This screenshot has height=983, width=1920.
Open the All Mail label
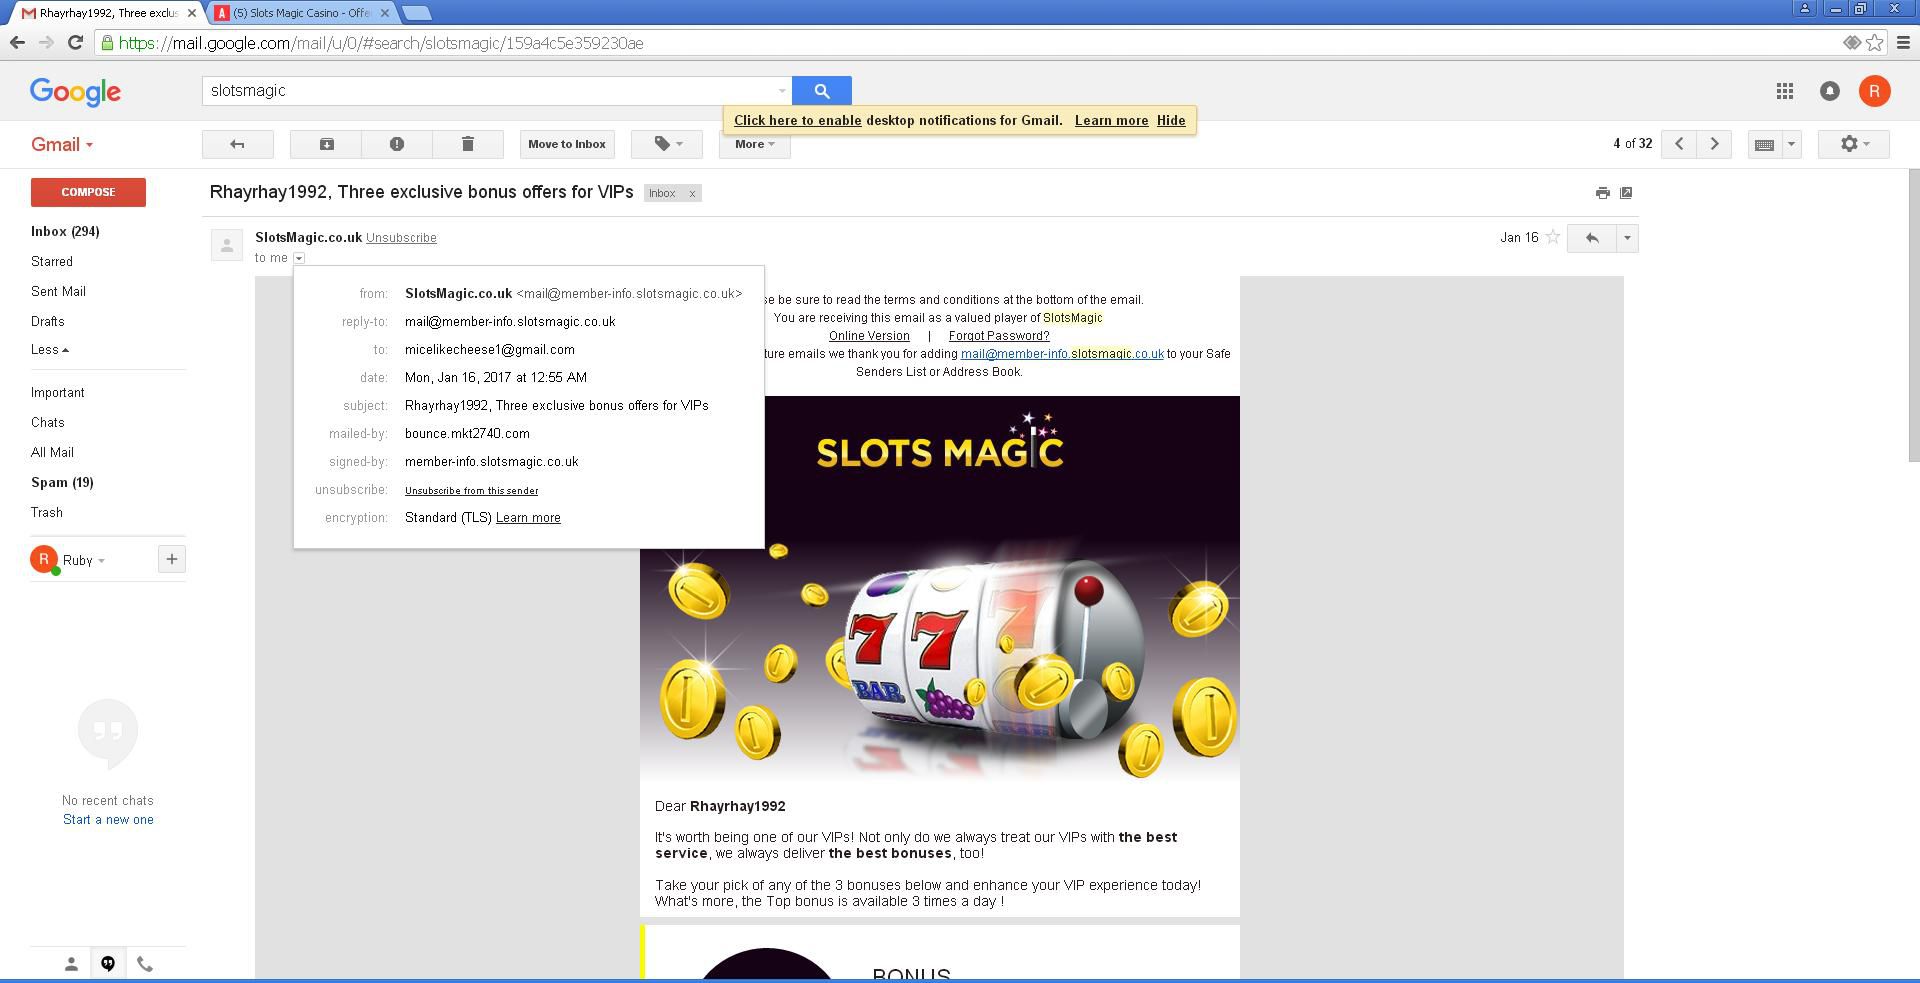click(x=52, y=453)
